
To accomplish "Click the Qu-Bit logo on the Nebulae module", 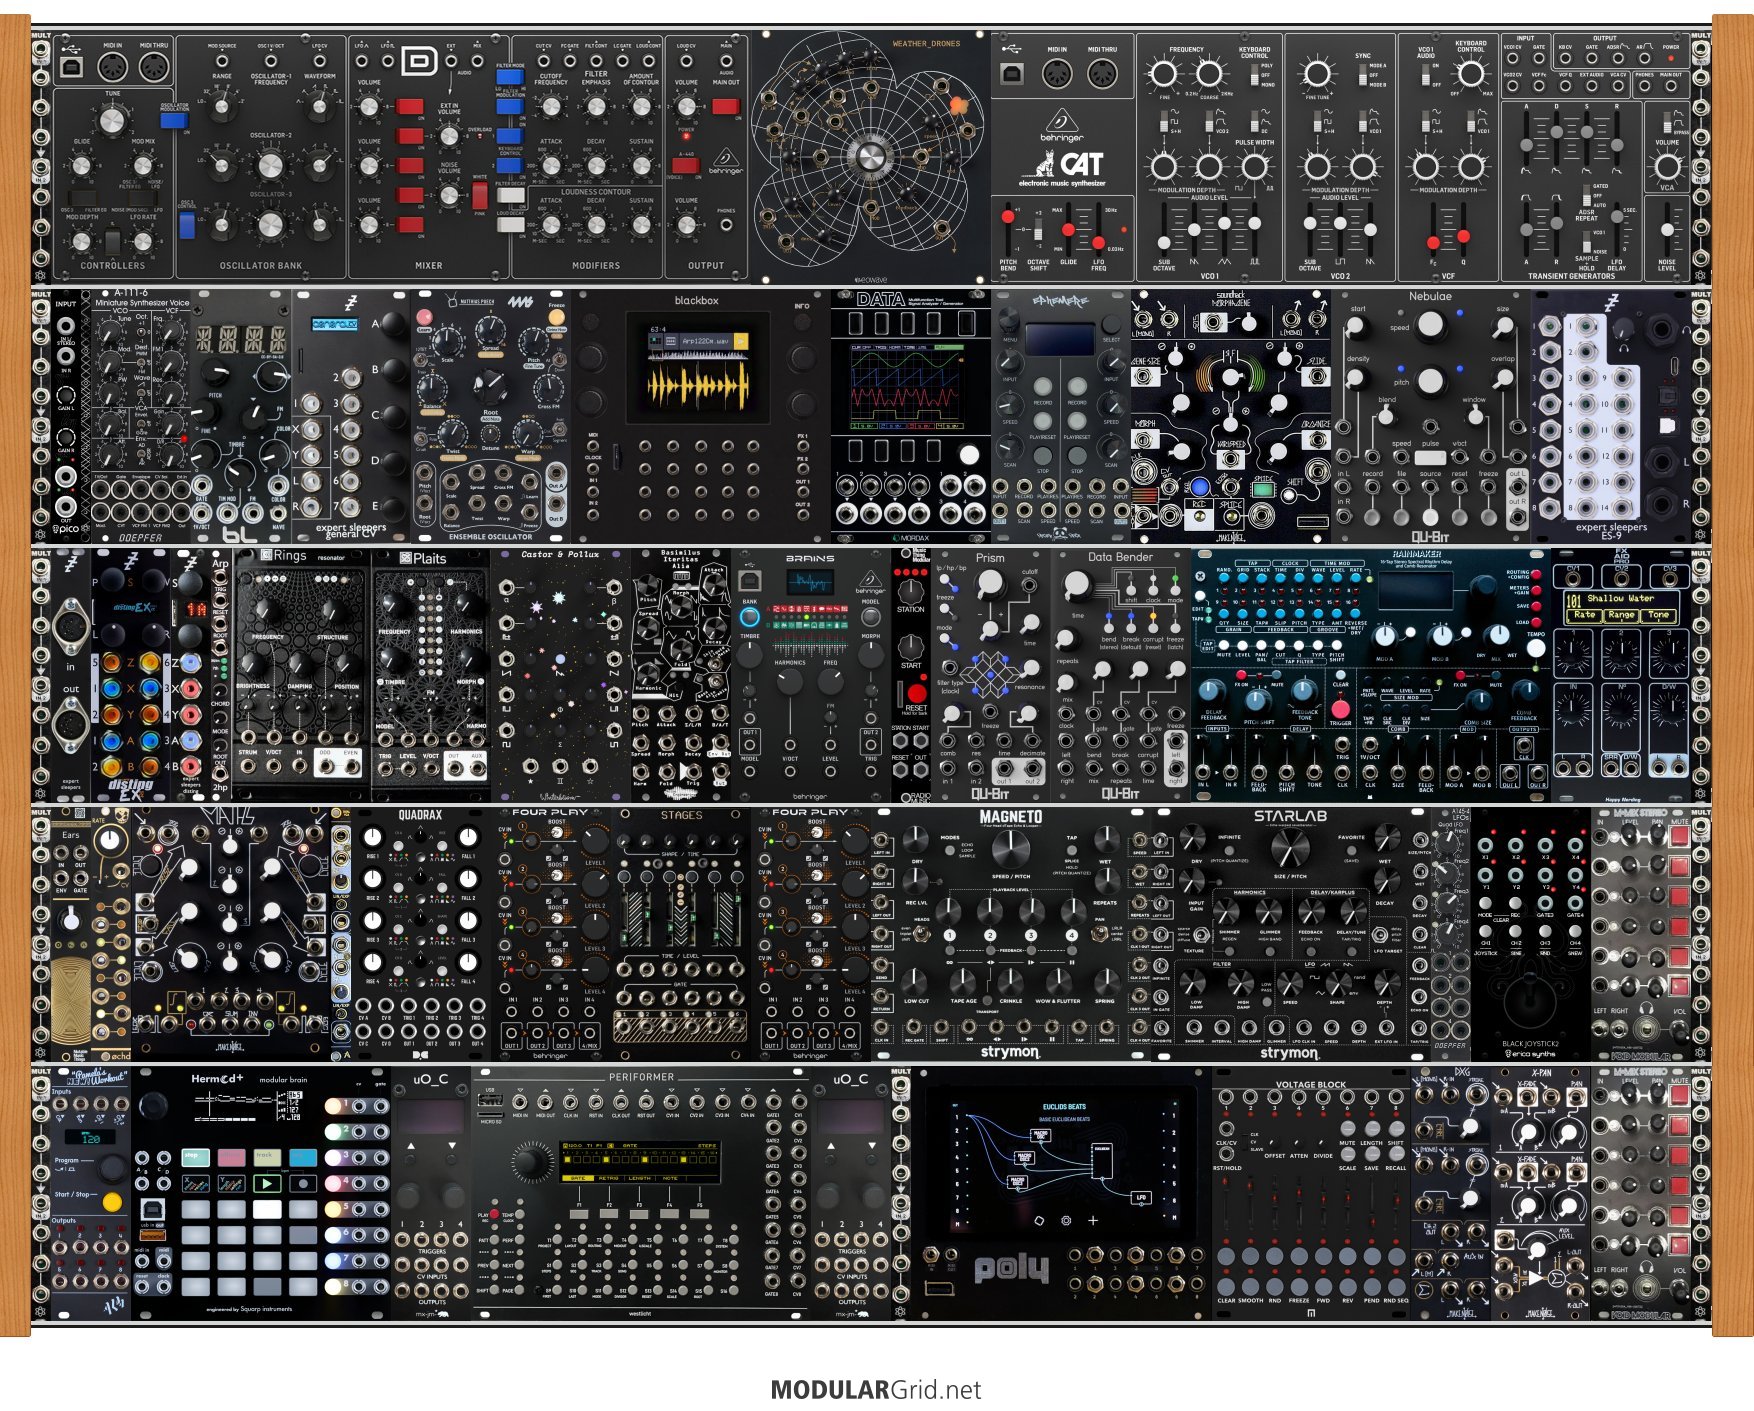I will pos(1430,536).
